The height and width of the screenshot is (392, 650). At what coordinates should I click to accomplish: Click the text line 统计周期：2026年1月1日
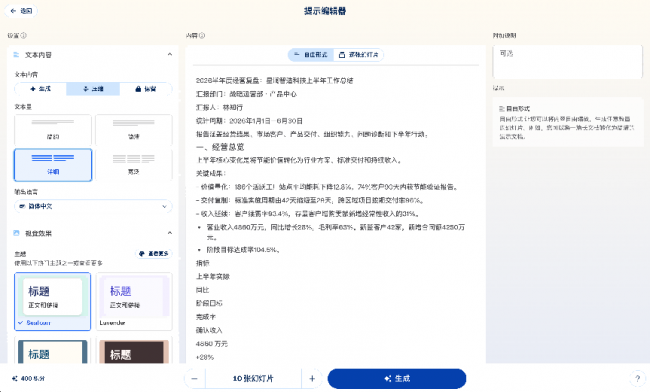pyautogui.click(x=249, y=121)
